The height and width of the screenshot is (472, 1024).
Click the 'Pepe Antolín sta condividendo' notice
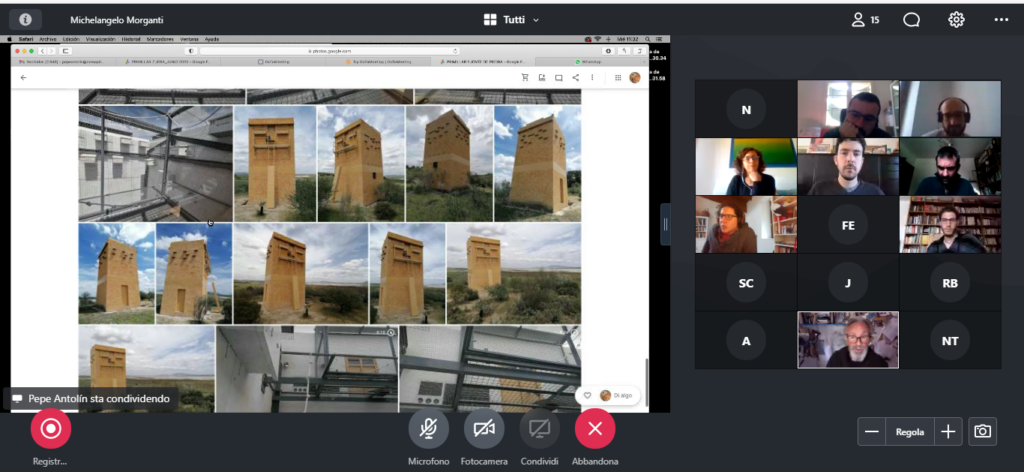pos(91,398)
